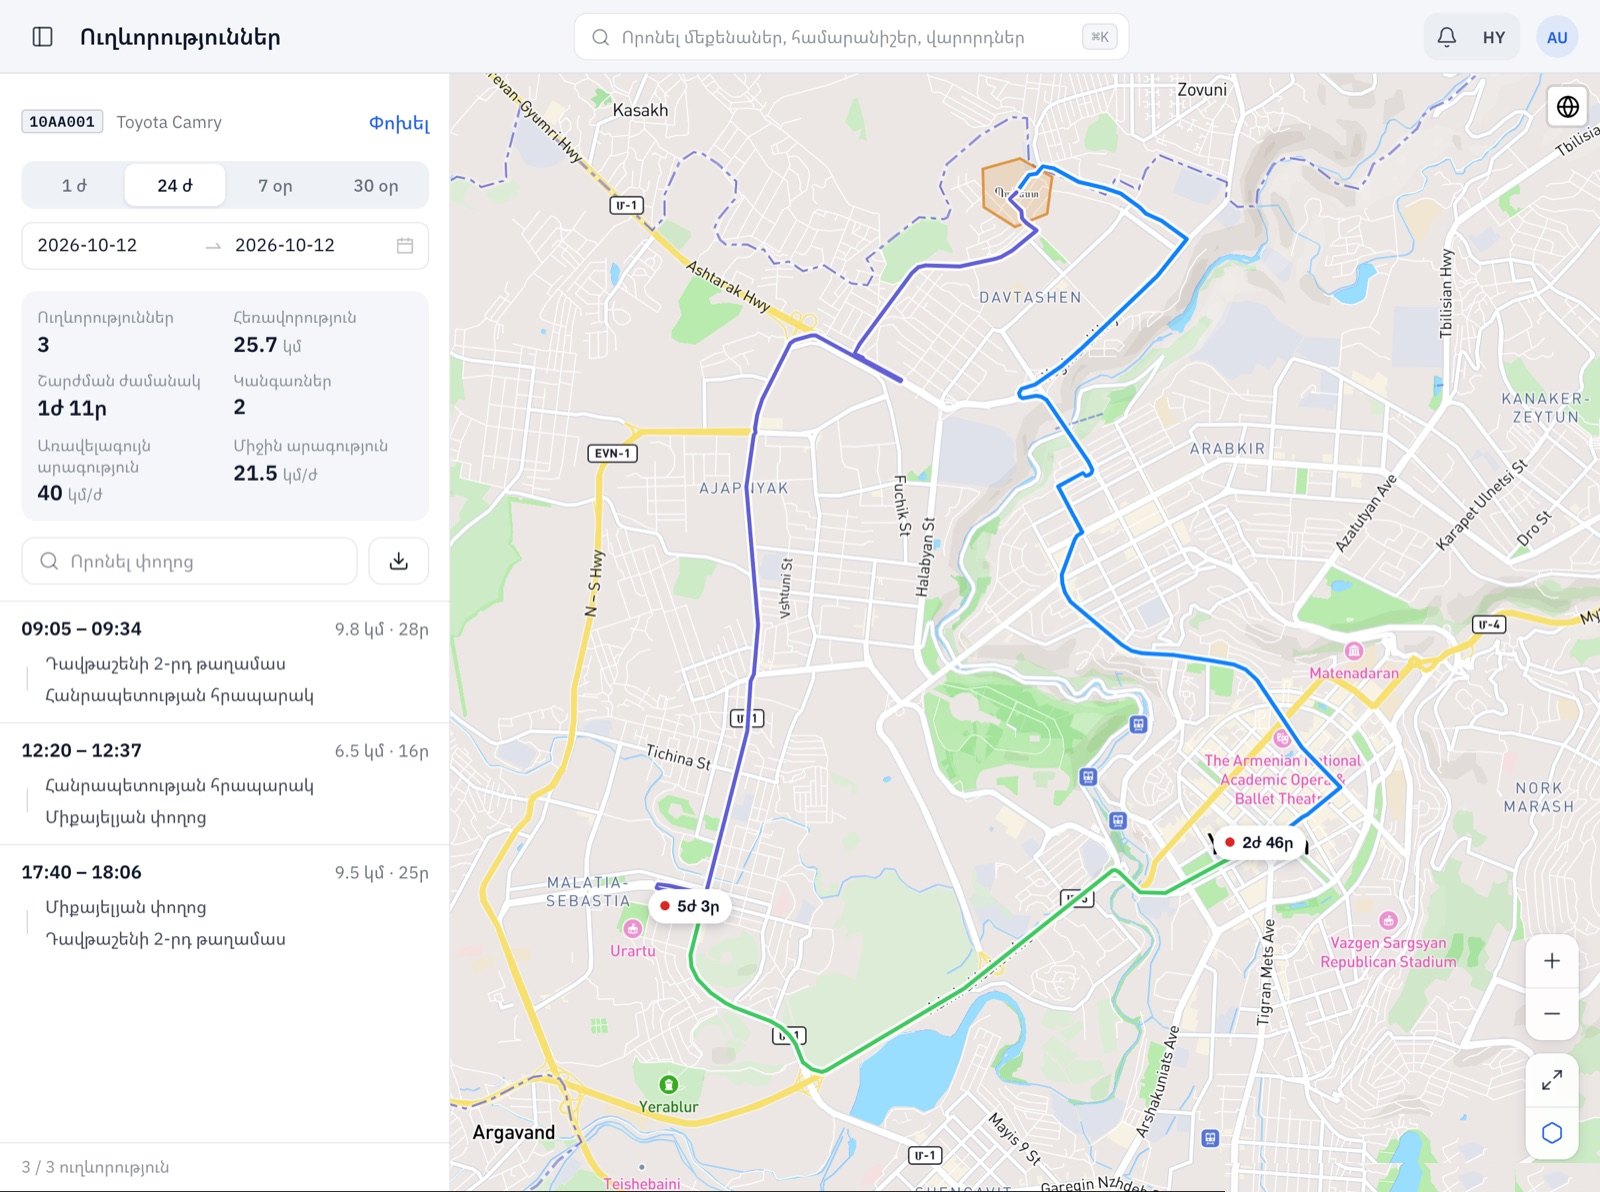Click the 6.5 կմ · 16ր trip summary
Screen dimensions: 1600x1192
point(381,751)
